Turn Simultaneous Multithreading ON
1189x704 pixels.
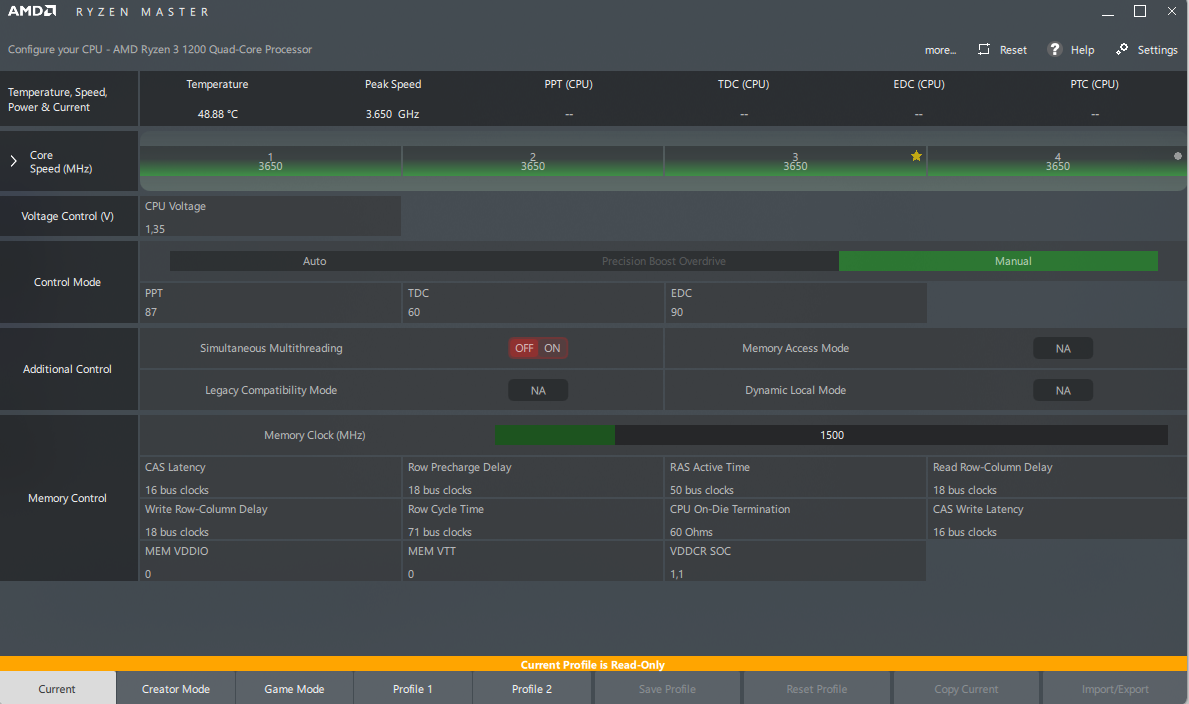pyautogui.click(x=552, y=348)
